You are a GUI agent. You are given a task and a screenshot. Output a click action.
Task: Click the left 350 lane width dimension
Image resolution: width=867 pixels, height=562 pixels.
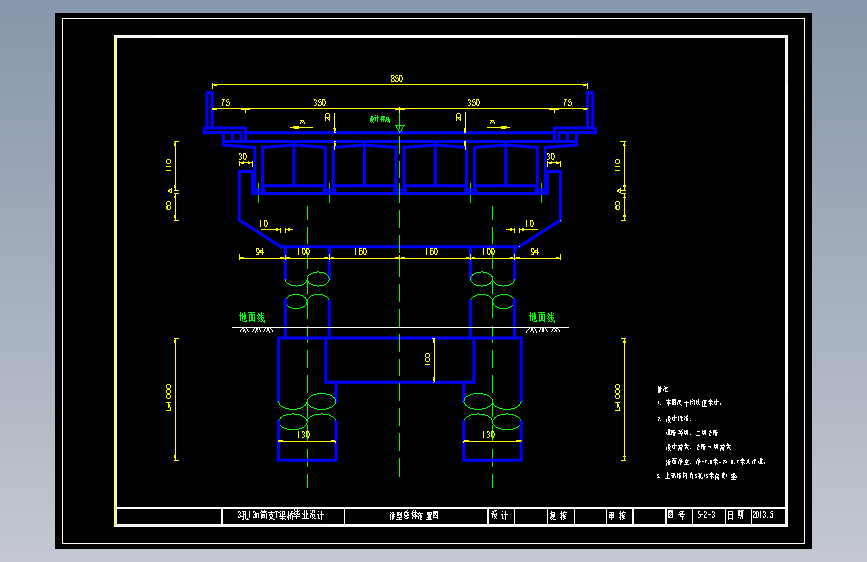coord(320,102)
